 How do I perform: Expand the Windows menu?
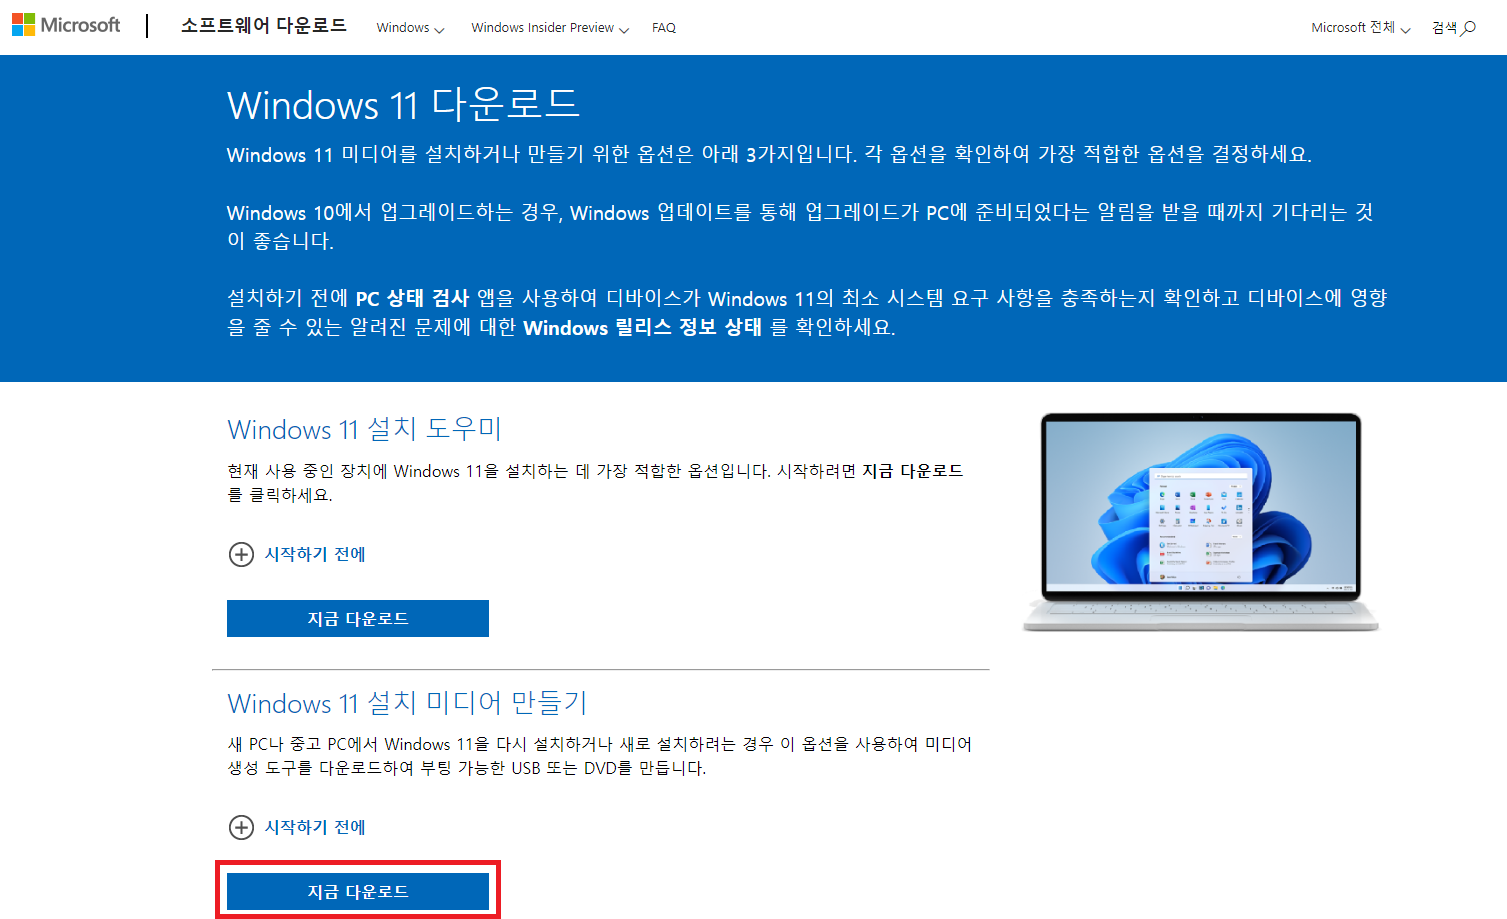pos(410,28)
